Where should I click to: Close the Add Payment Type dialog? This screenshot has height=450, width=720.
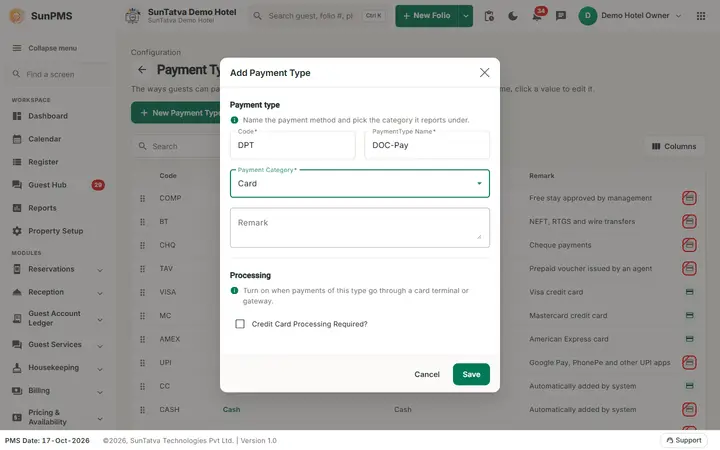pos(484,73)
